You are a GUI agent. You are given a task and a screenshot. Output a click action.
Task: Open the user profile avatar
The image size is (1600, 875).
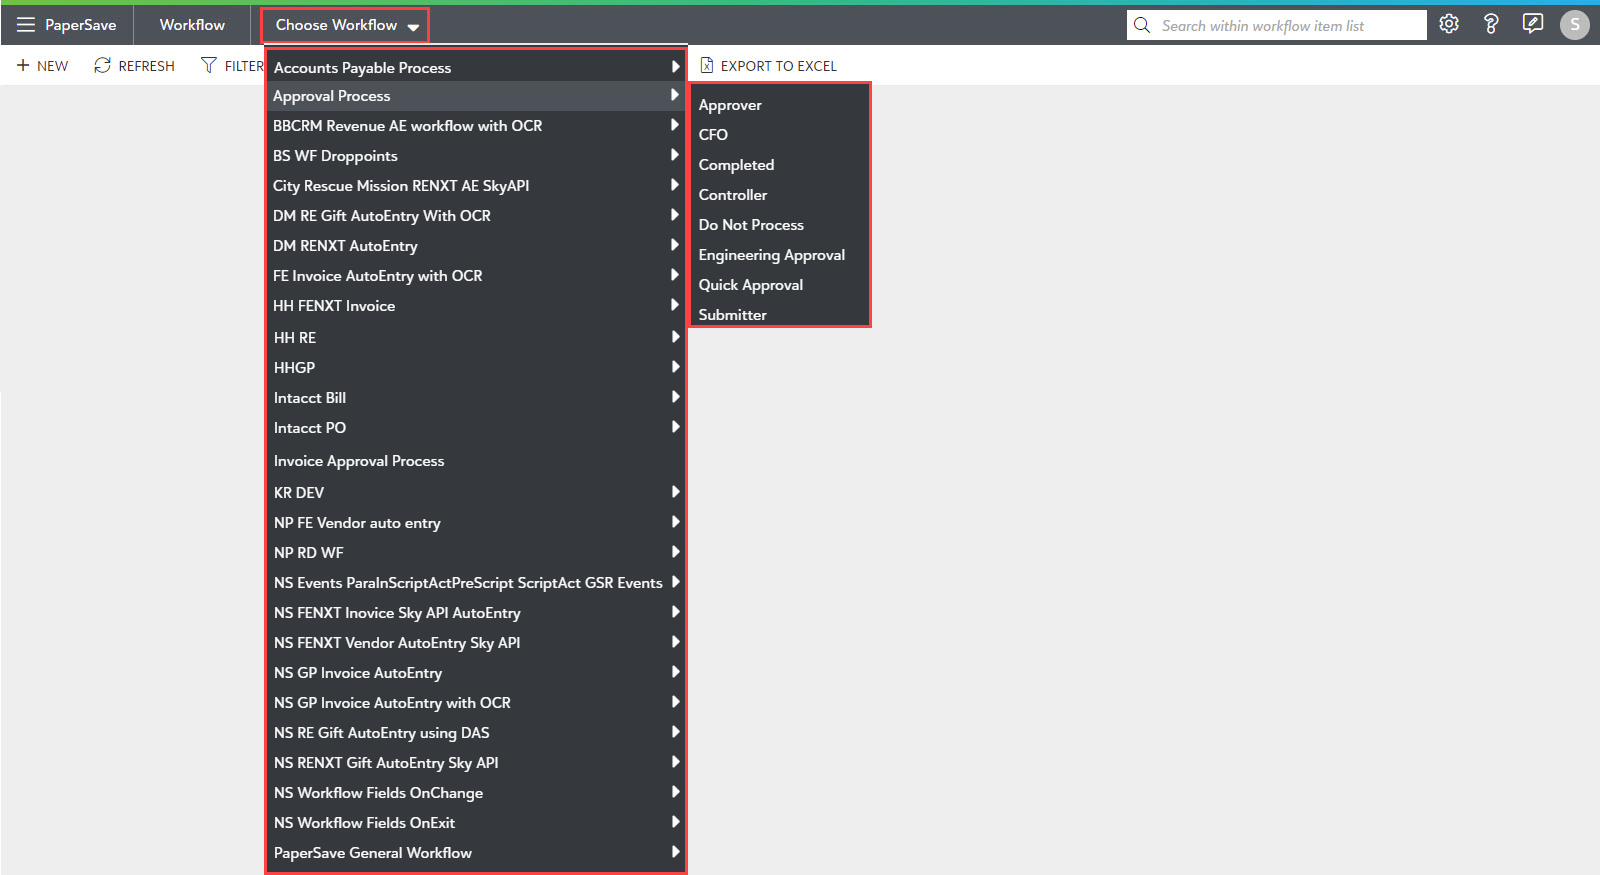pyautogui.click(x=1574, y=25)
